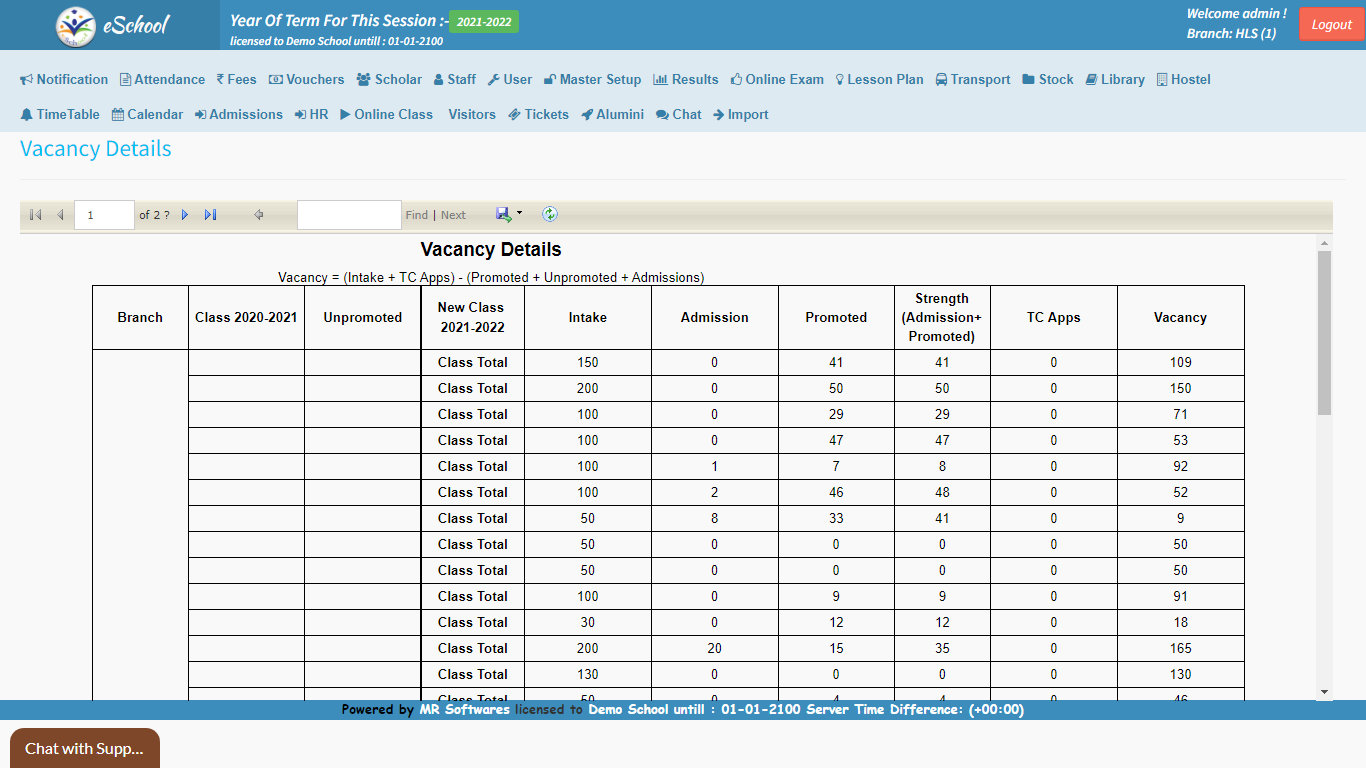Image resolution: width=1366 pixels, height=768 pixels.
Task: Open the Admissions menu
Action: [238, 115]
